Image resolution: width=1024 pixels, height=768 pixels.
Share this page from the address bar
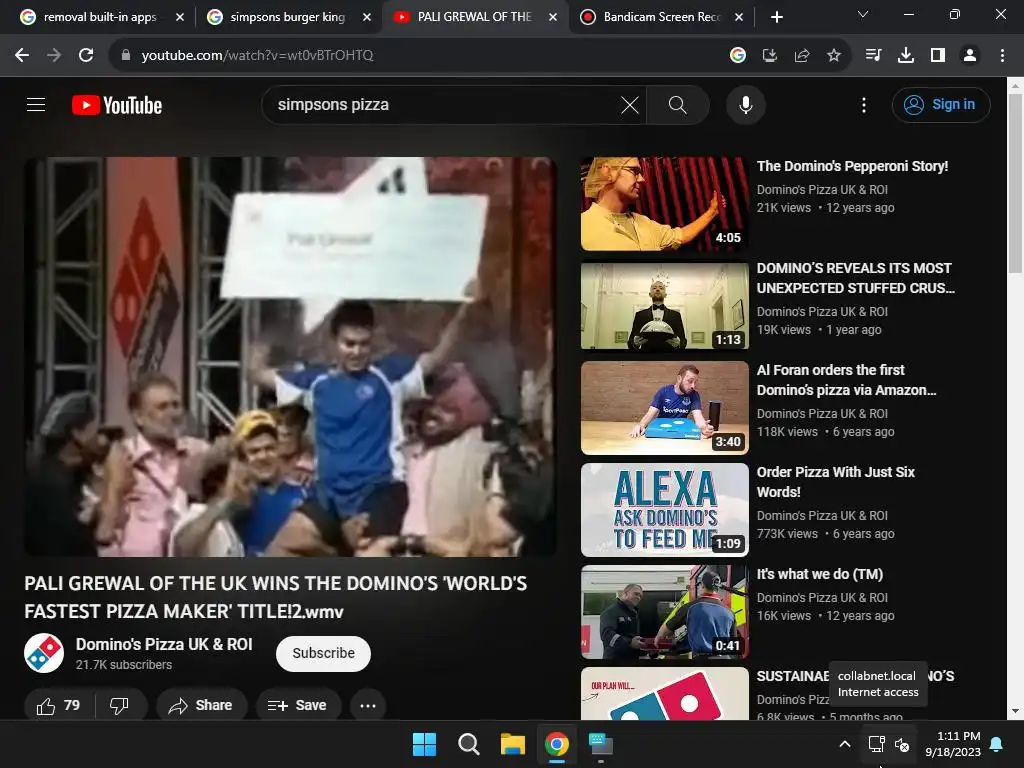[802, 56]
